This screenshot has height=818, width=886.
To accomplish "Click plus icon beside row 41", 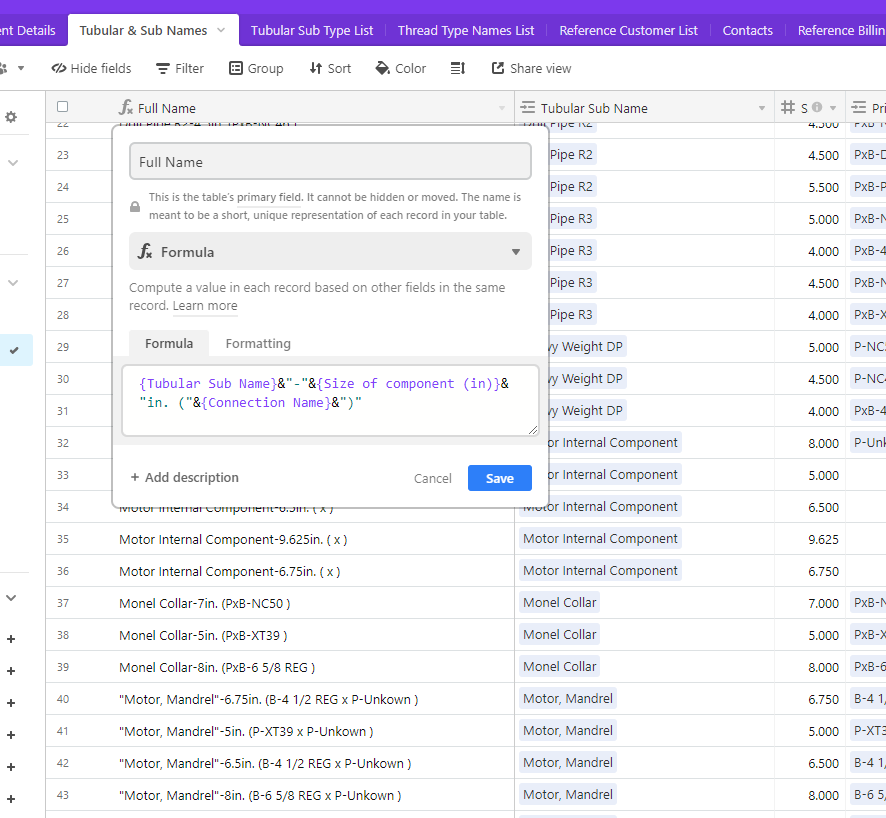I will pyautogui.click(x=11, y=735).
